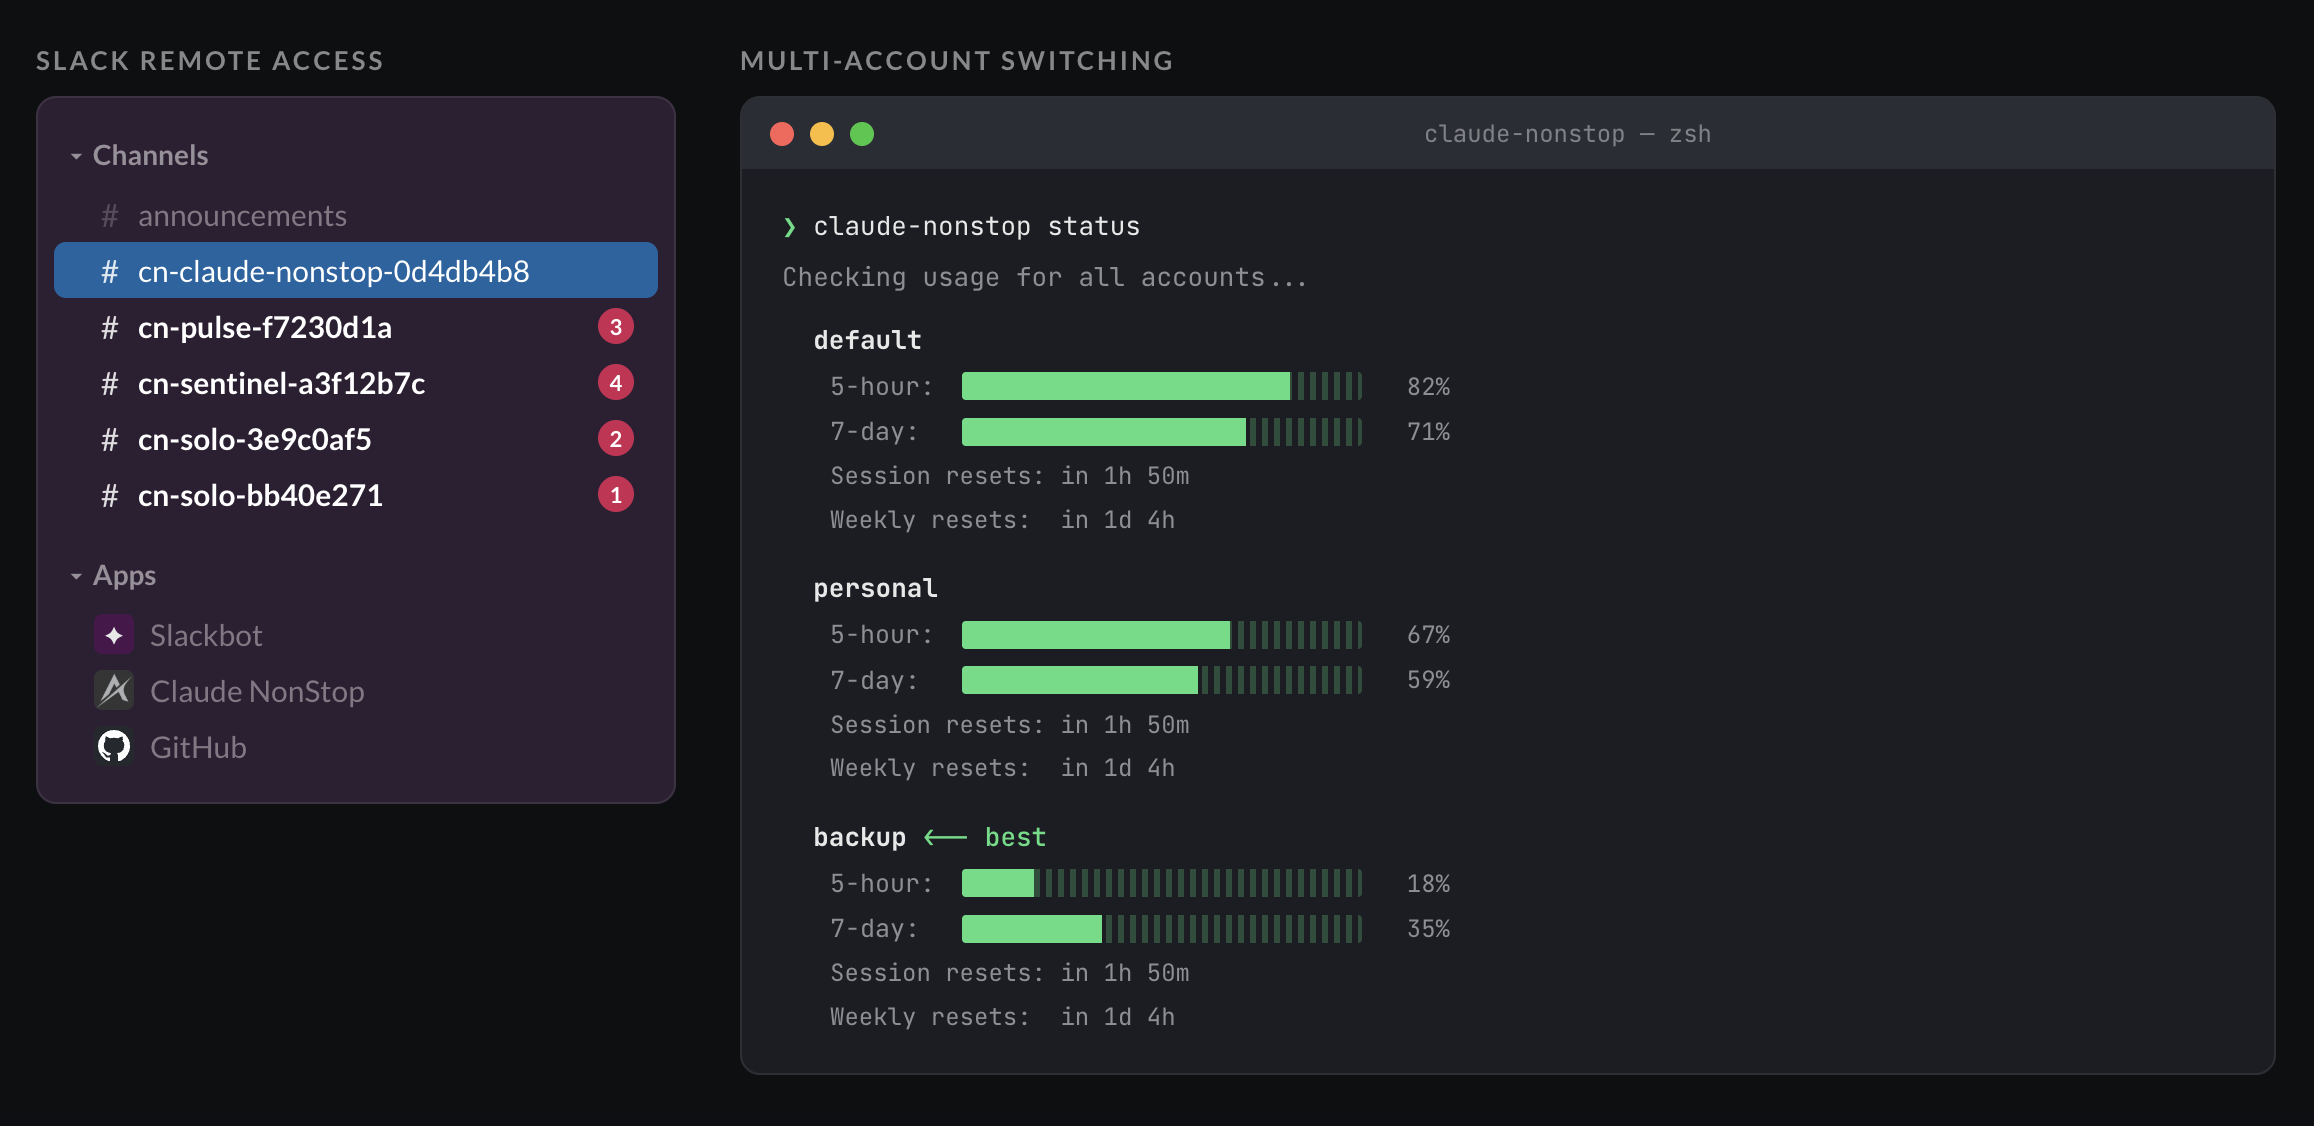Click the green terminal prompt chevron

[x=790, y=227]
